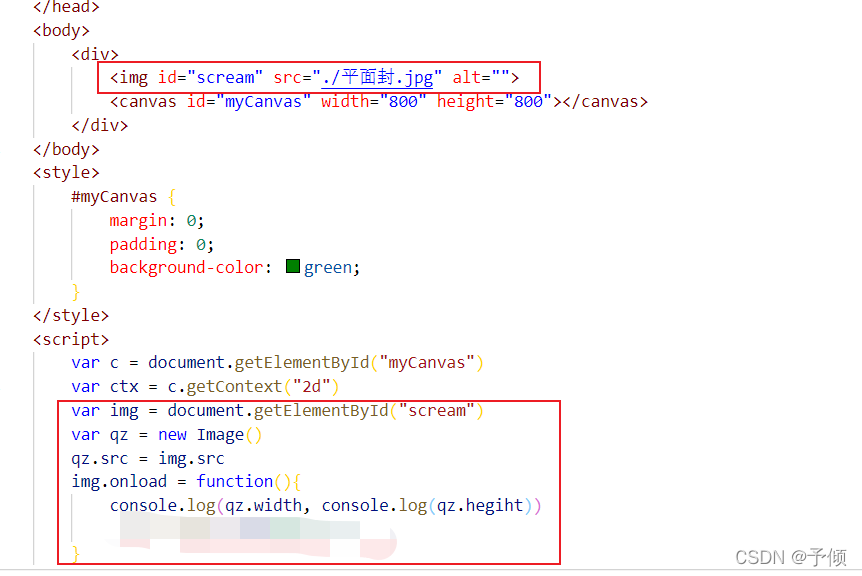
Task: Click 'qz.src' assignment target
Action: coord(100,458)
